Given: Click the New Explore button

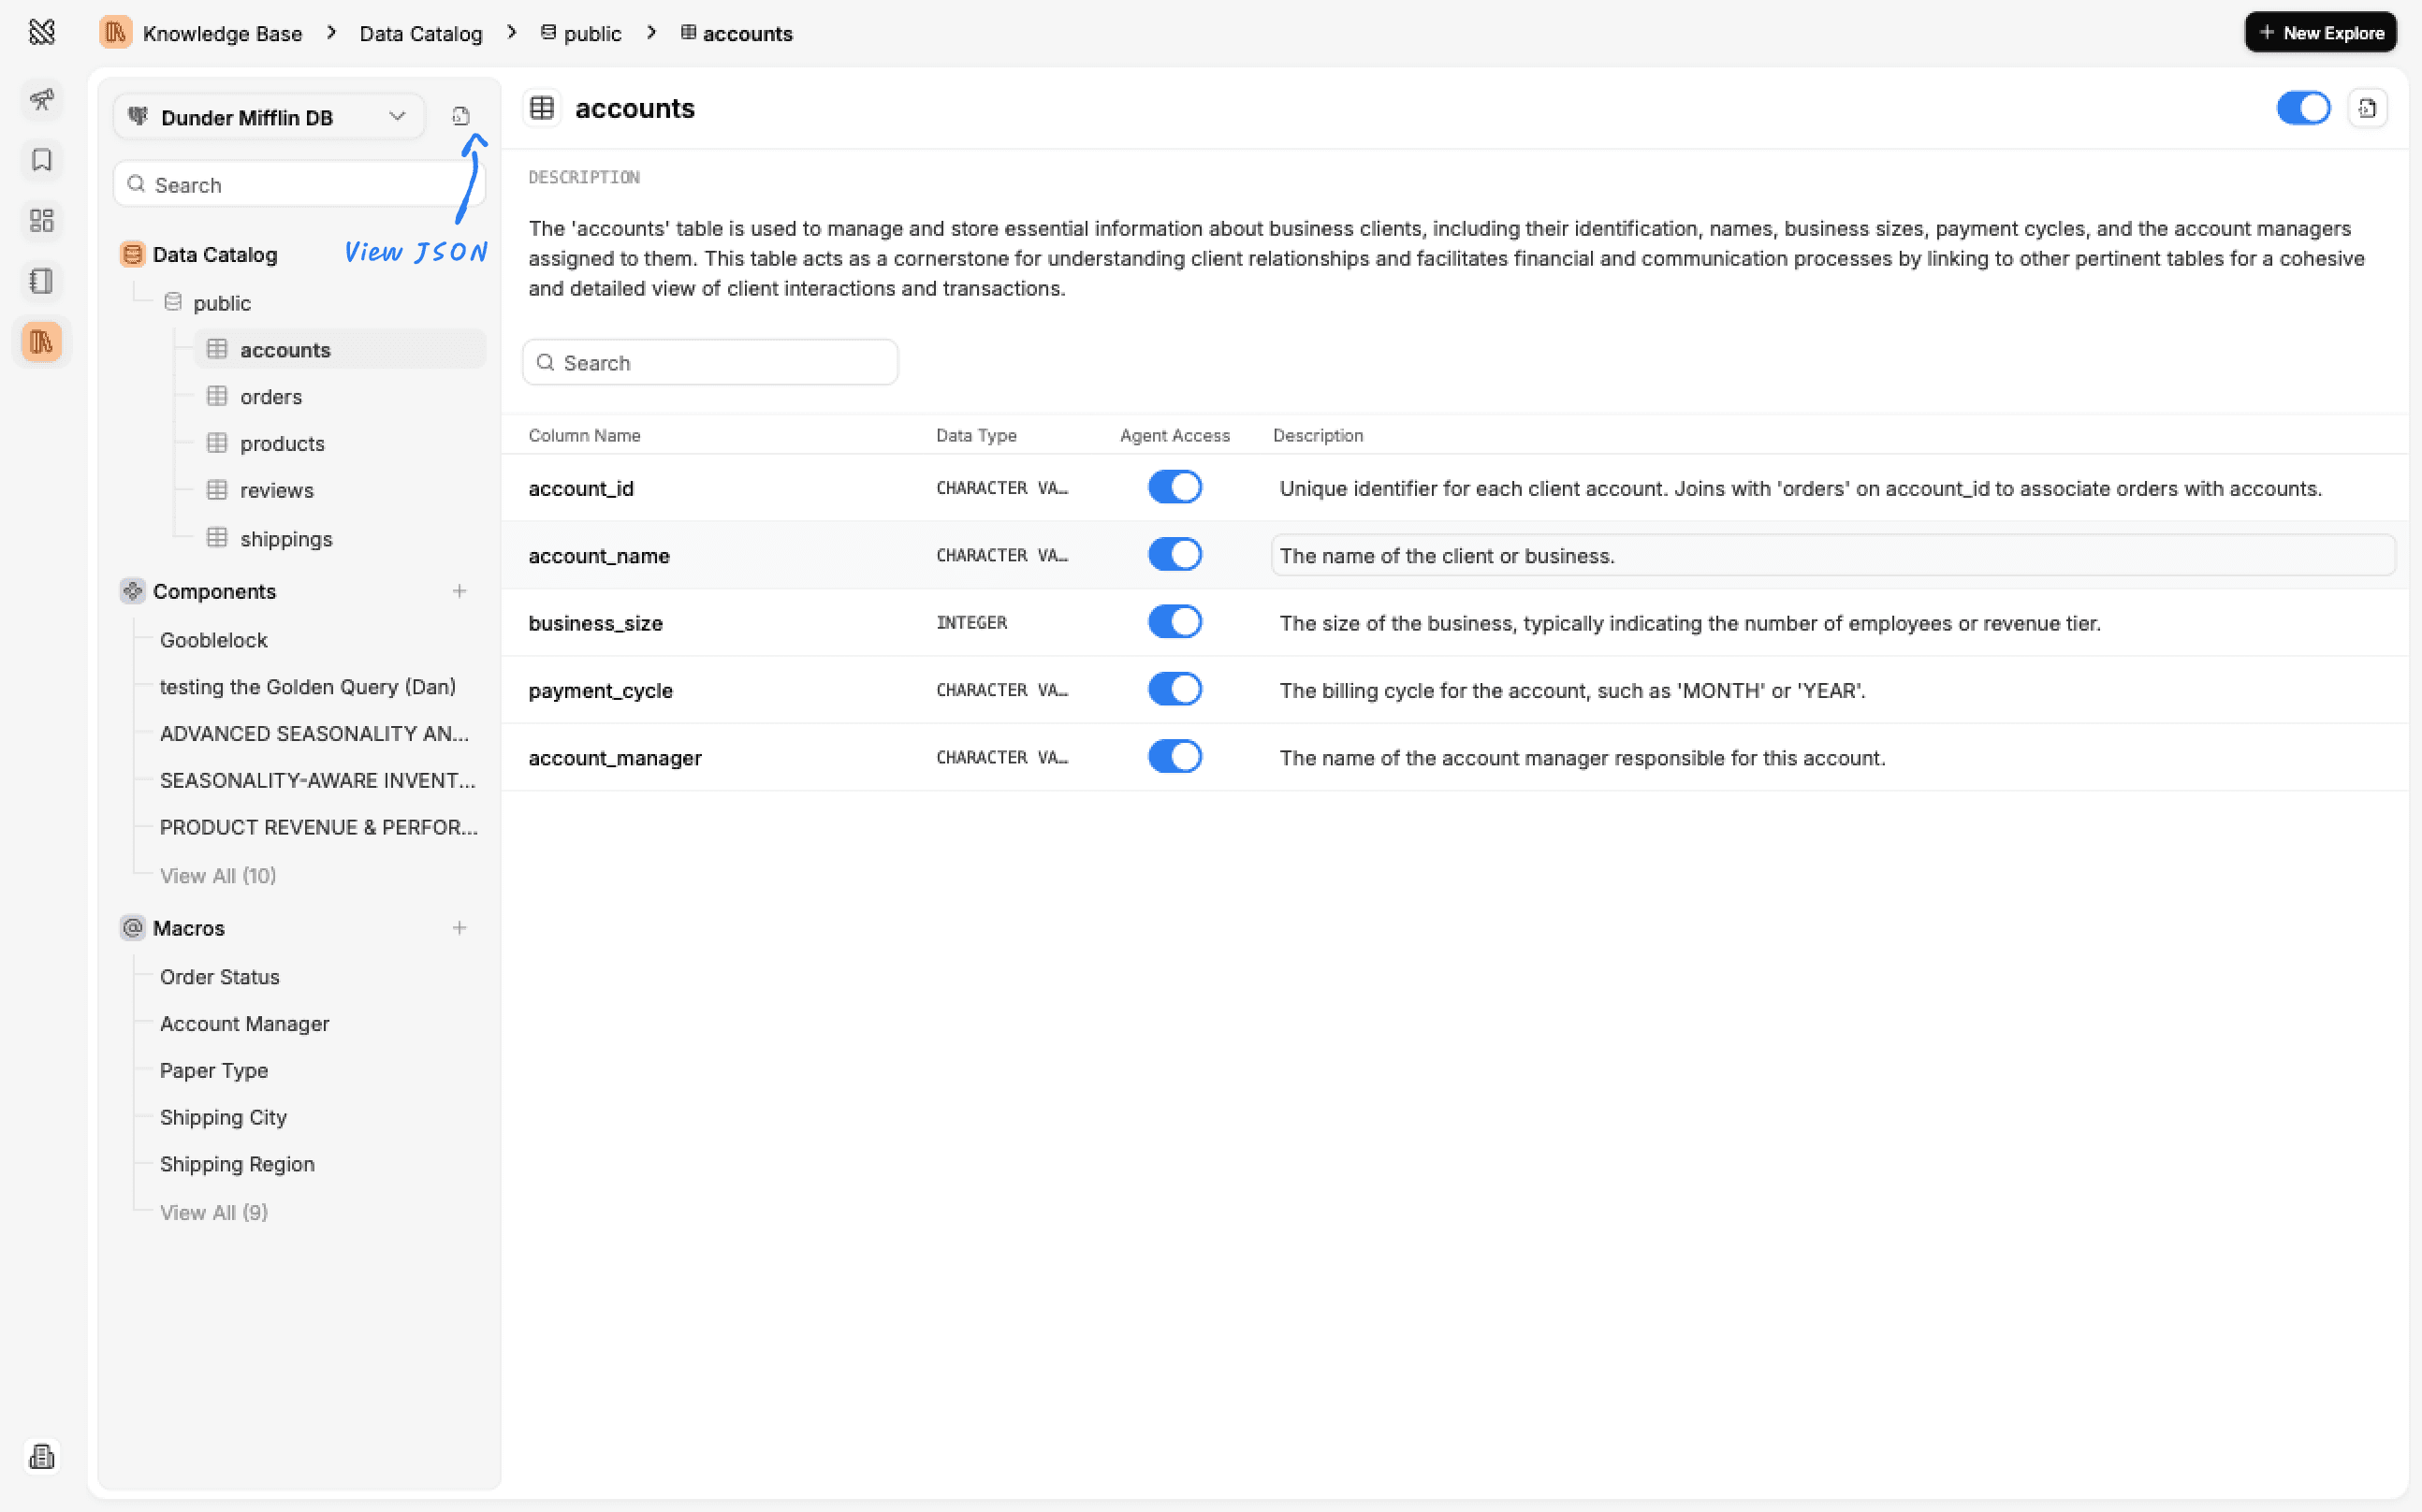Looking at the screenshot, I should (x=2320, y=31).
